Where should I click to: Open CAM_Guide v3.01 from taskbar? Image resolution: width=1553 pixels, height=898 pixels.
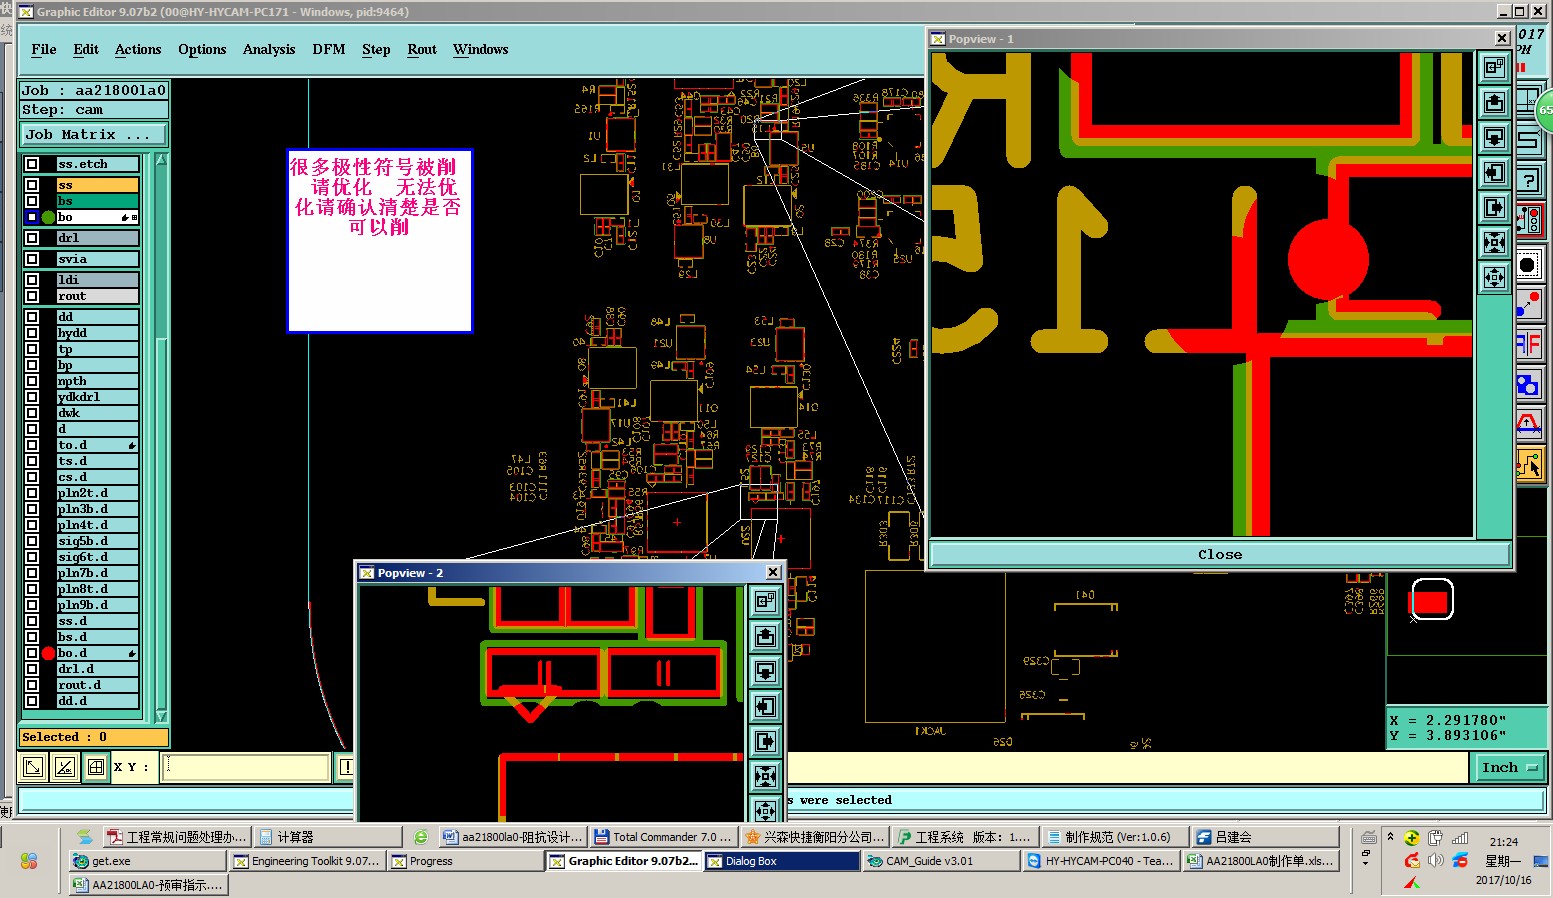pos(940,861)
